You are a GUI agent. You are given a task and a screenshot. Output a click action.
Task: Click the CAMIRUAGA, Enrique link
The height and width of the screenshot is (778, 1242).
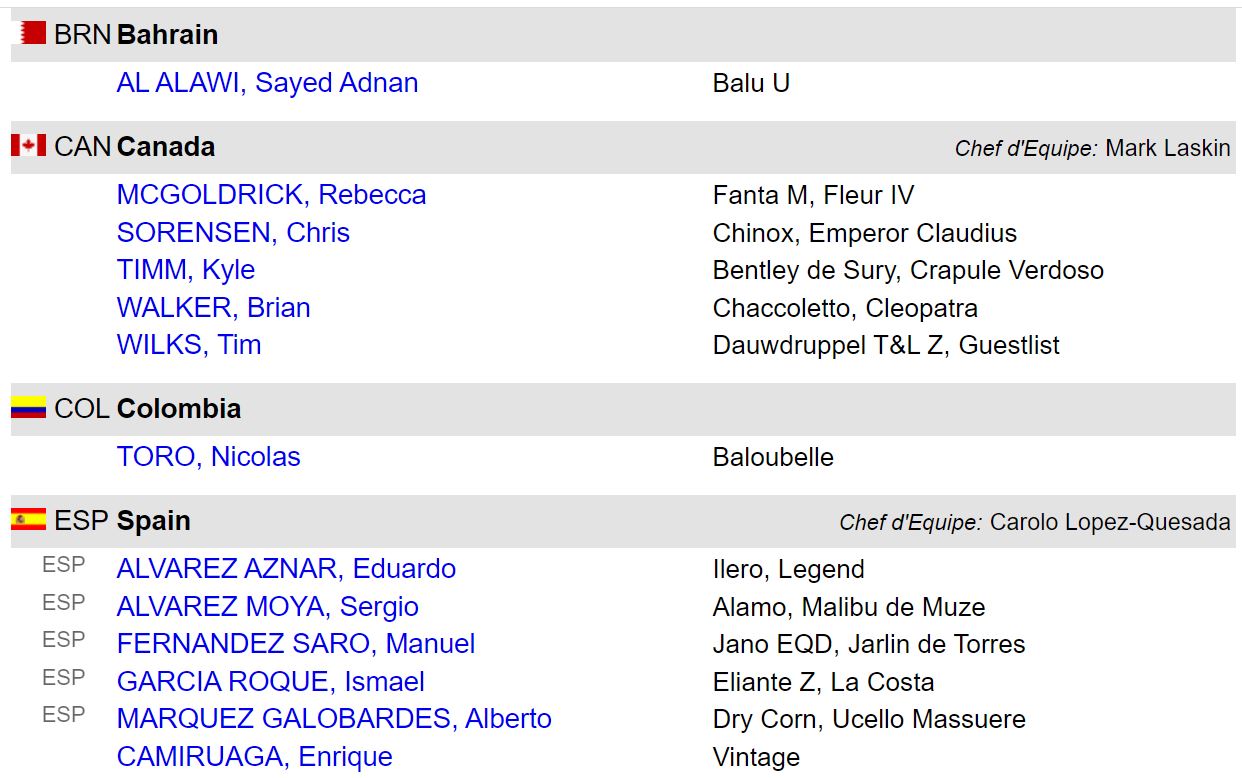coord(254,757)
